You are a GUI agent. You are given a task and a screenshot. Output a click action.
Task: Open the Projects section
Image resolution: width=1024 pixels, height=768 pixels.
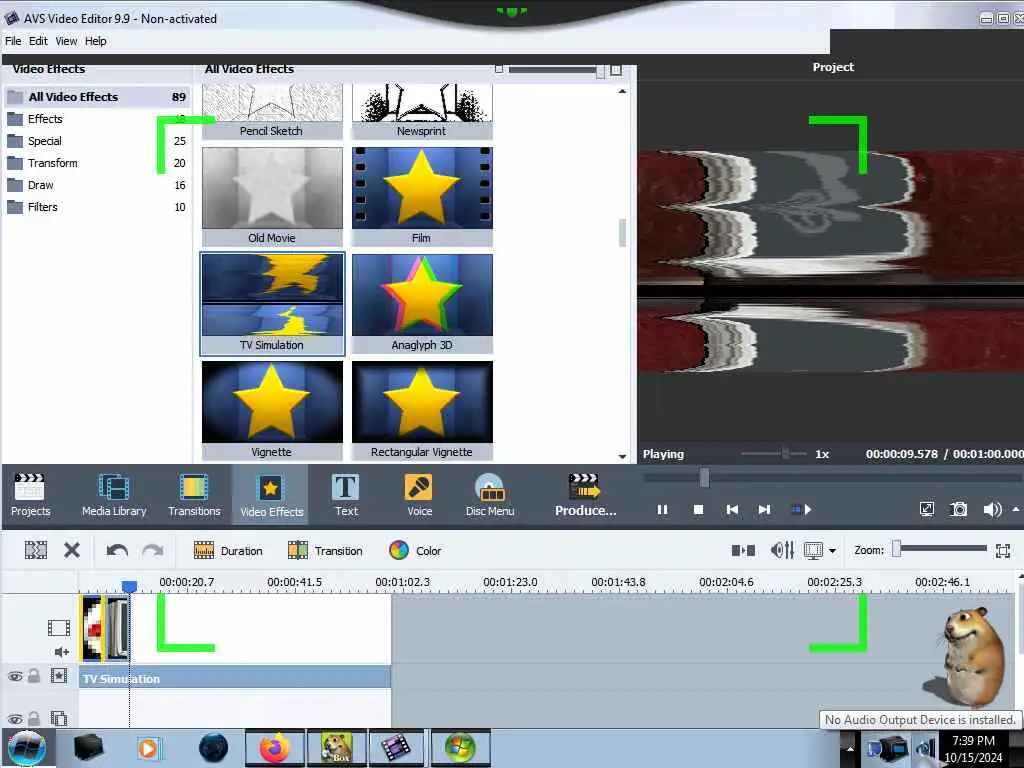pos(30,495)
